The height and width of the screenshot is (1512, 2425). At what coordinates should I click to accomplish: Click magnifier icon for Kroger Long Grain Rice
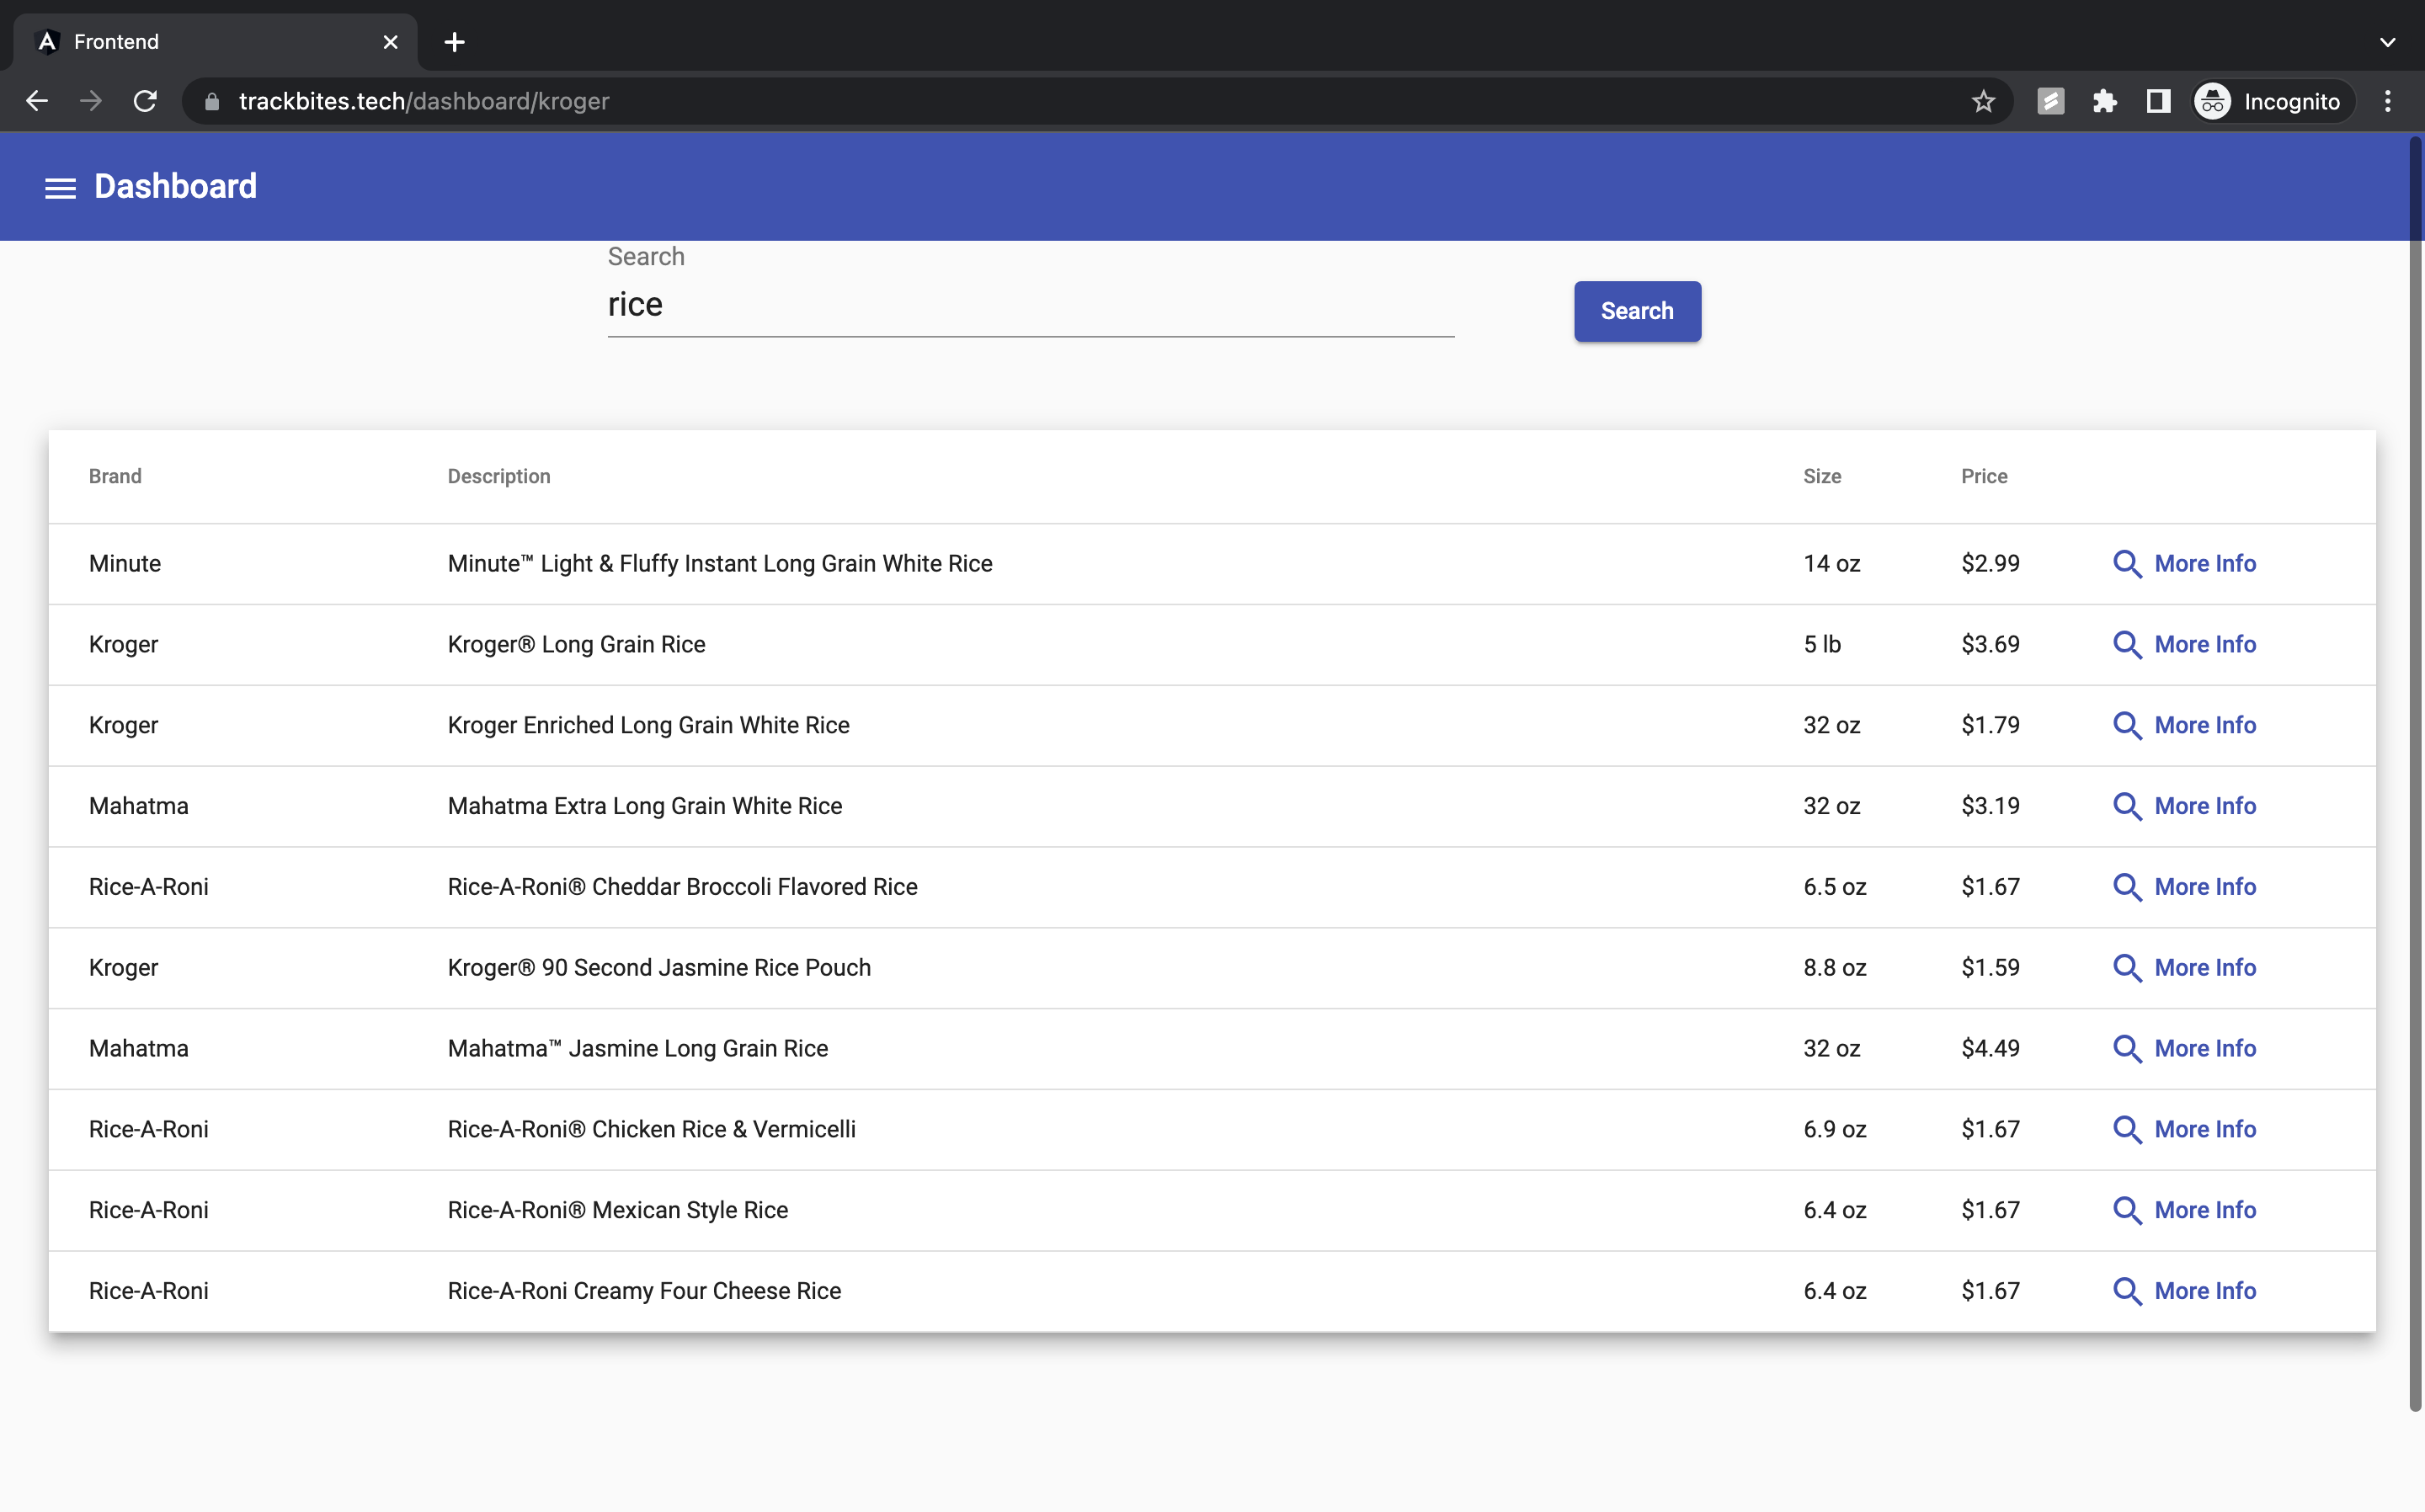pyautogui.click(x=2127, y=645)
